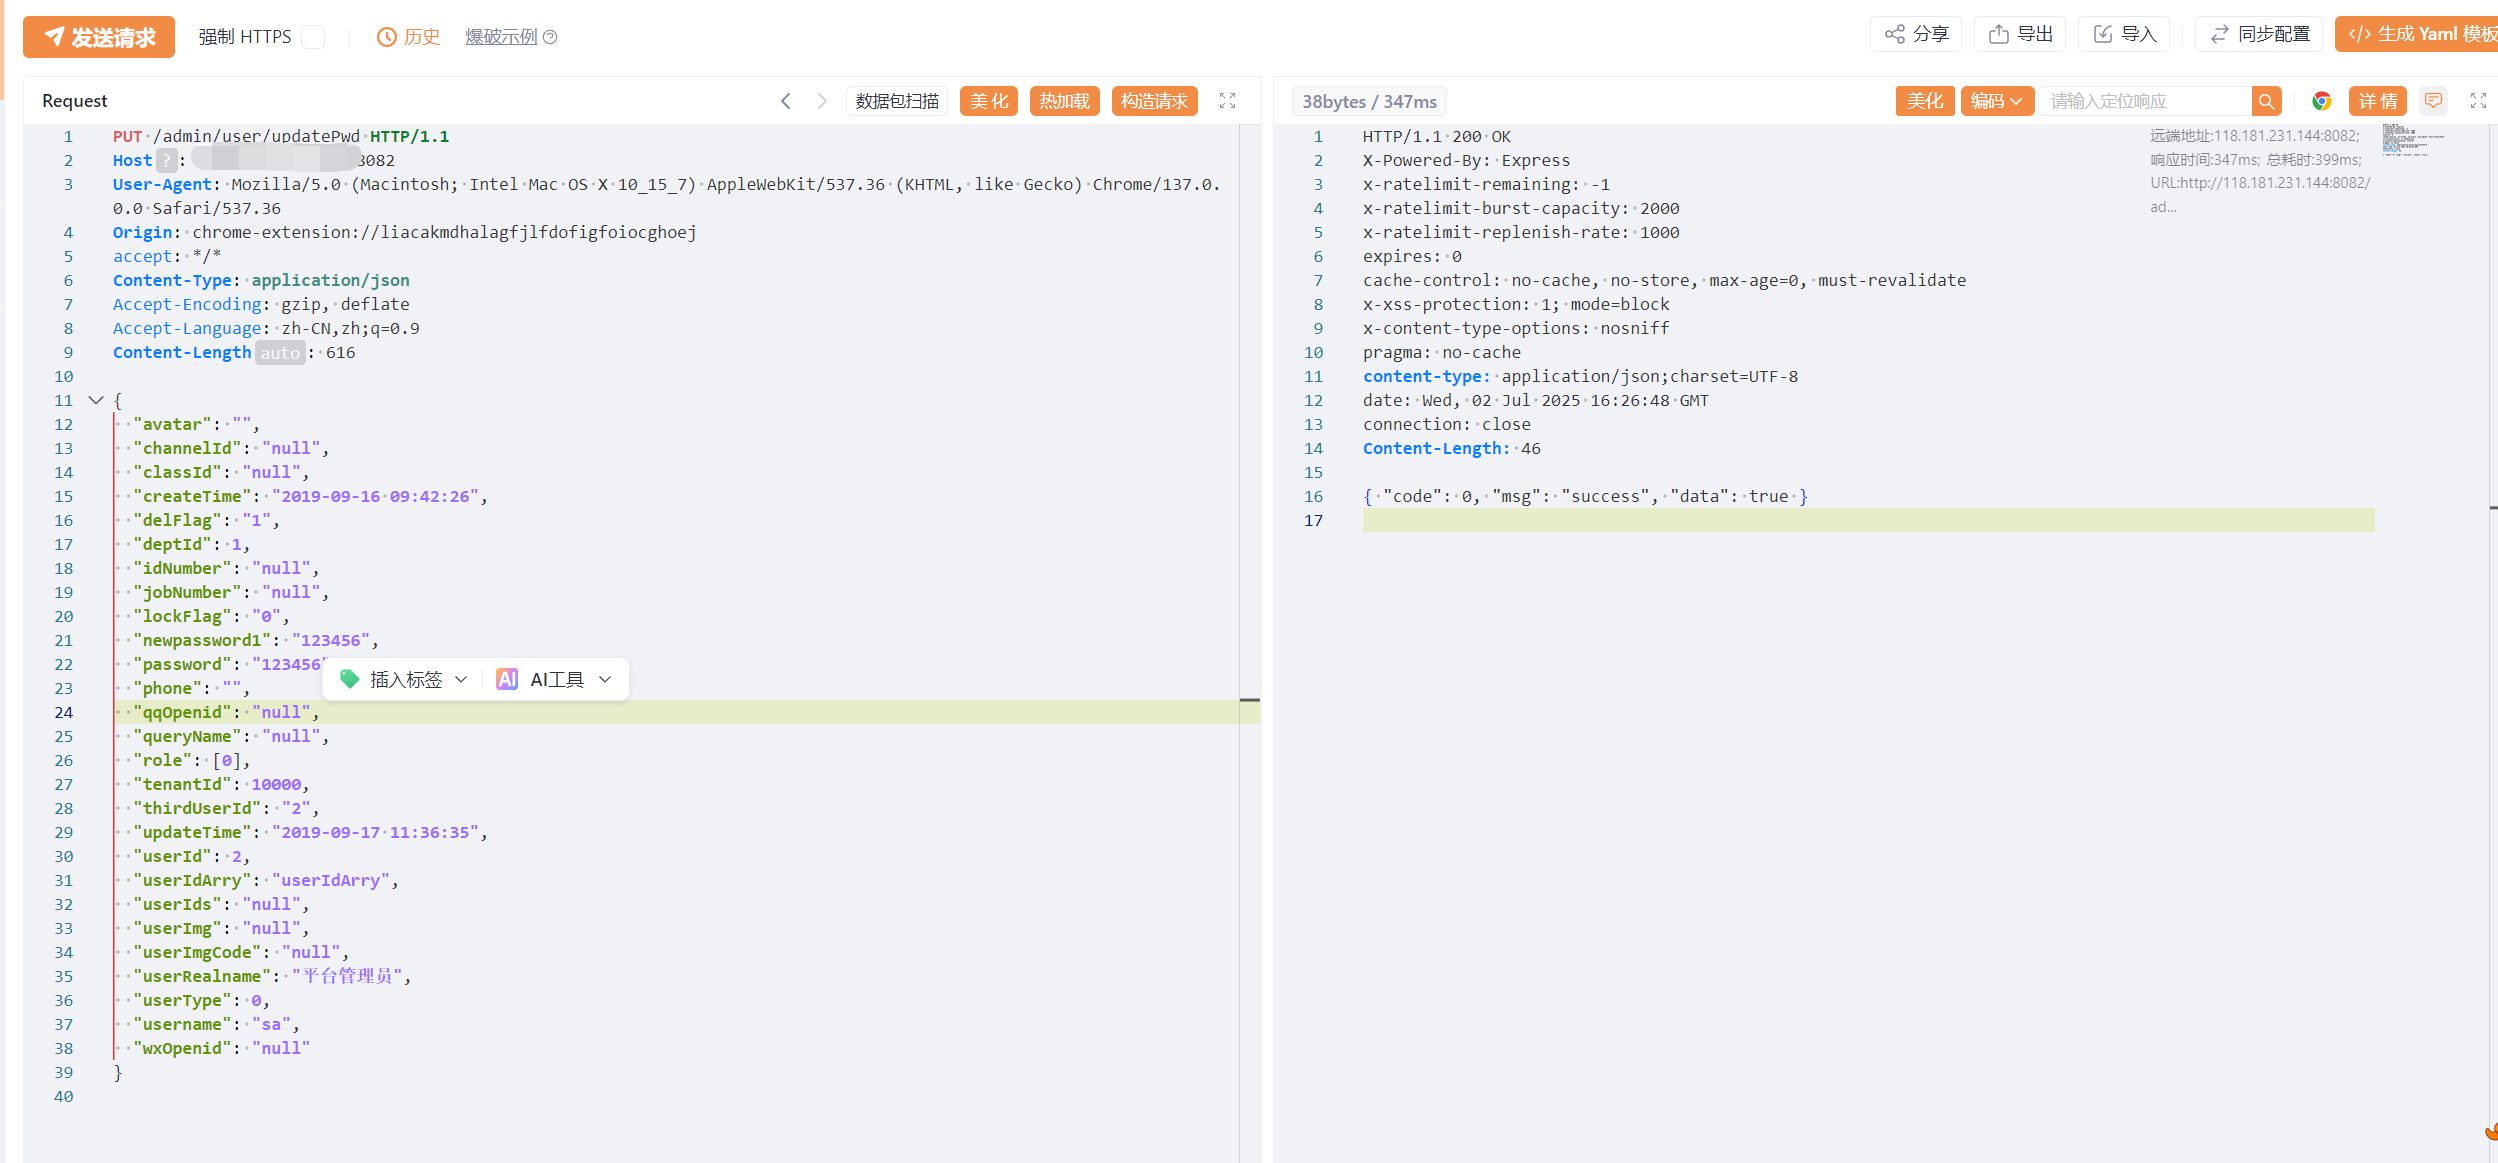Click the history clock icon
Image resolution: width=2498 pixels, height=1163 pixels.
[387, 37]
